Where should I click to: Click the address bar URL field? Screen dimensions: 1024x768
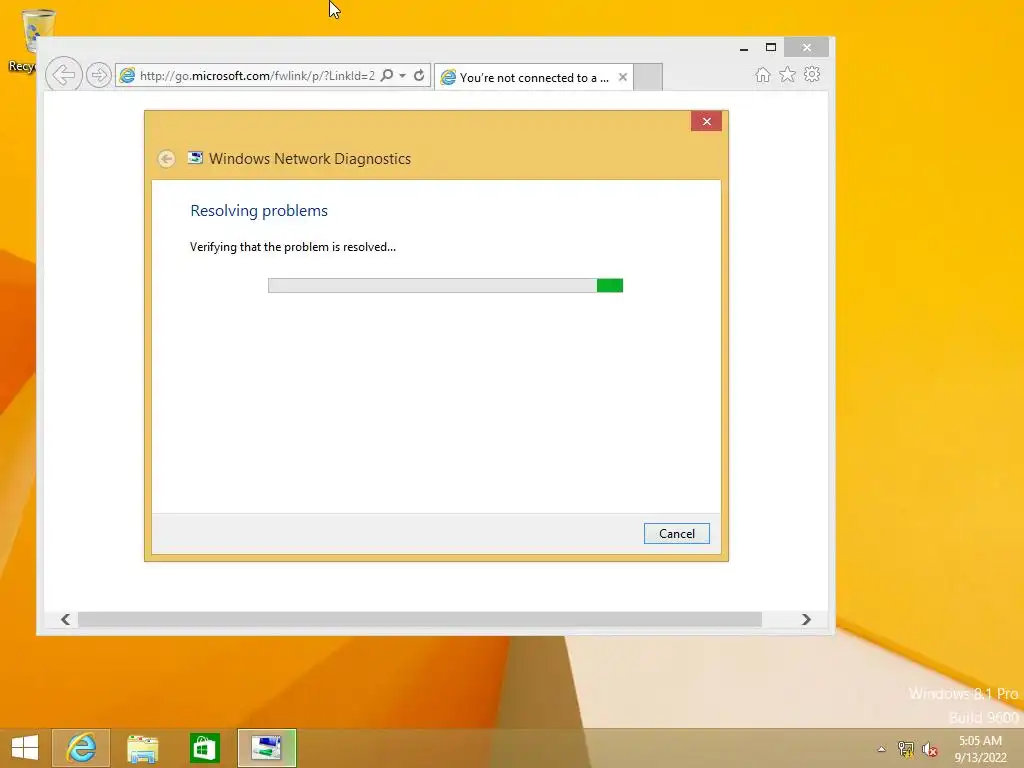pyautogui.click(x=256, y=76)
